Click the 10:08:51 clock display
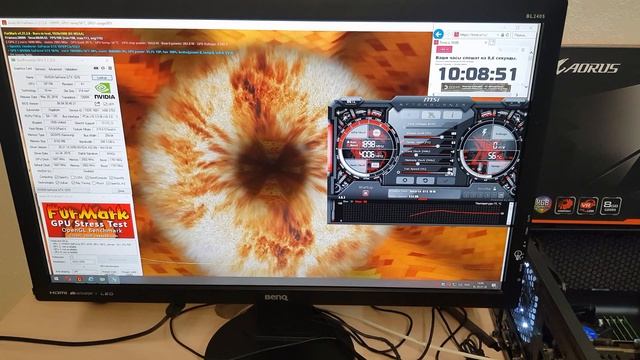The image size is (640, 360). 478,74
